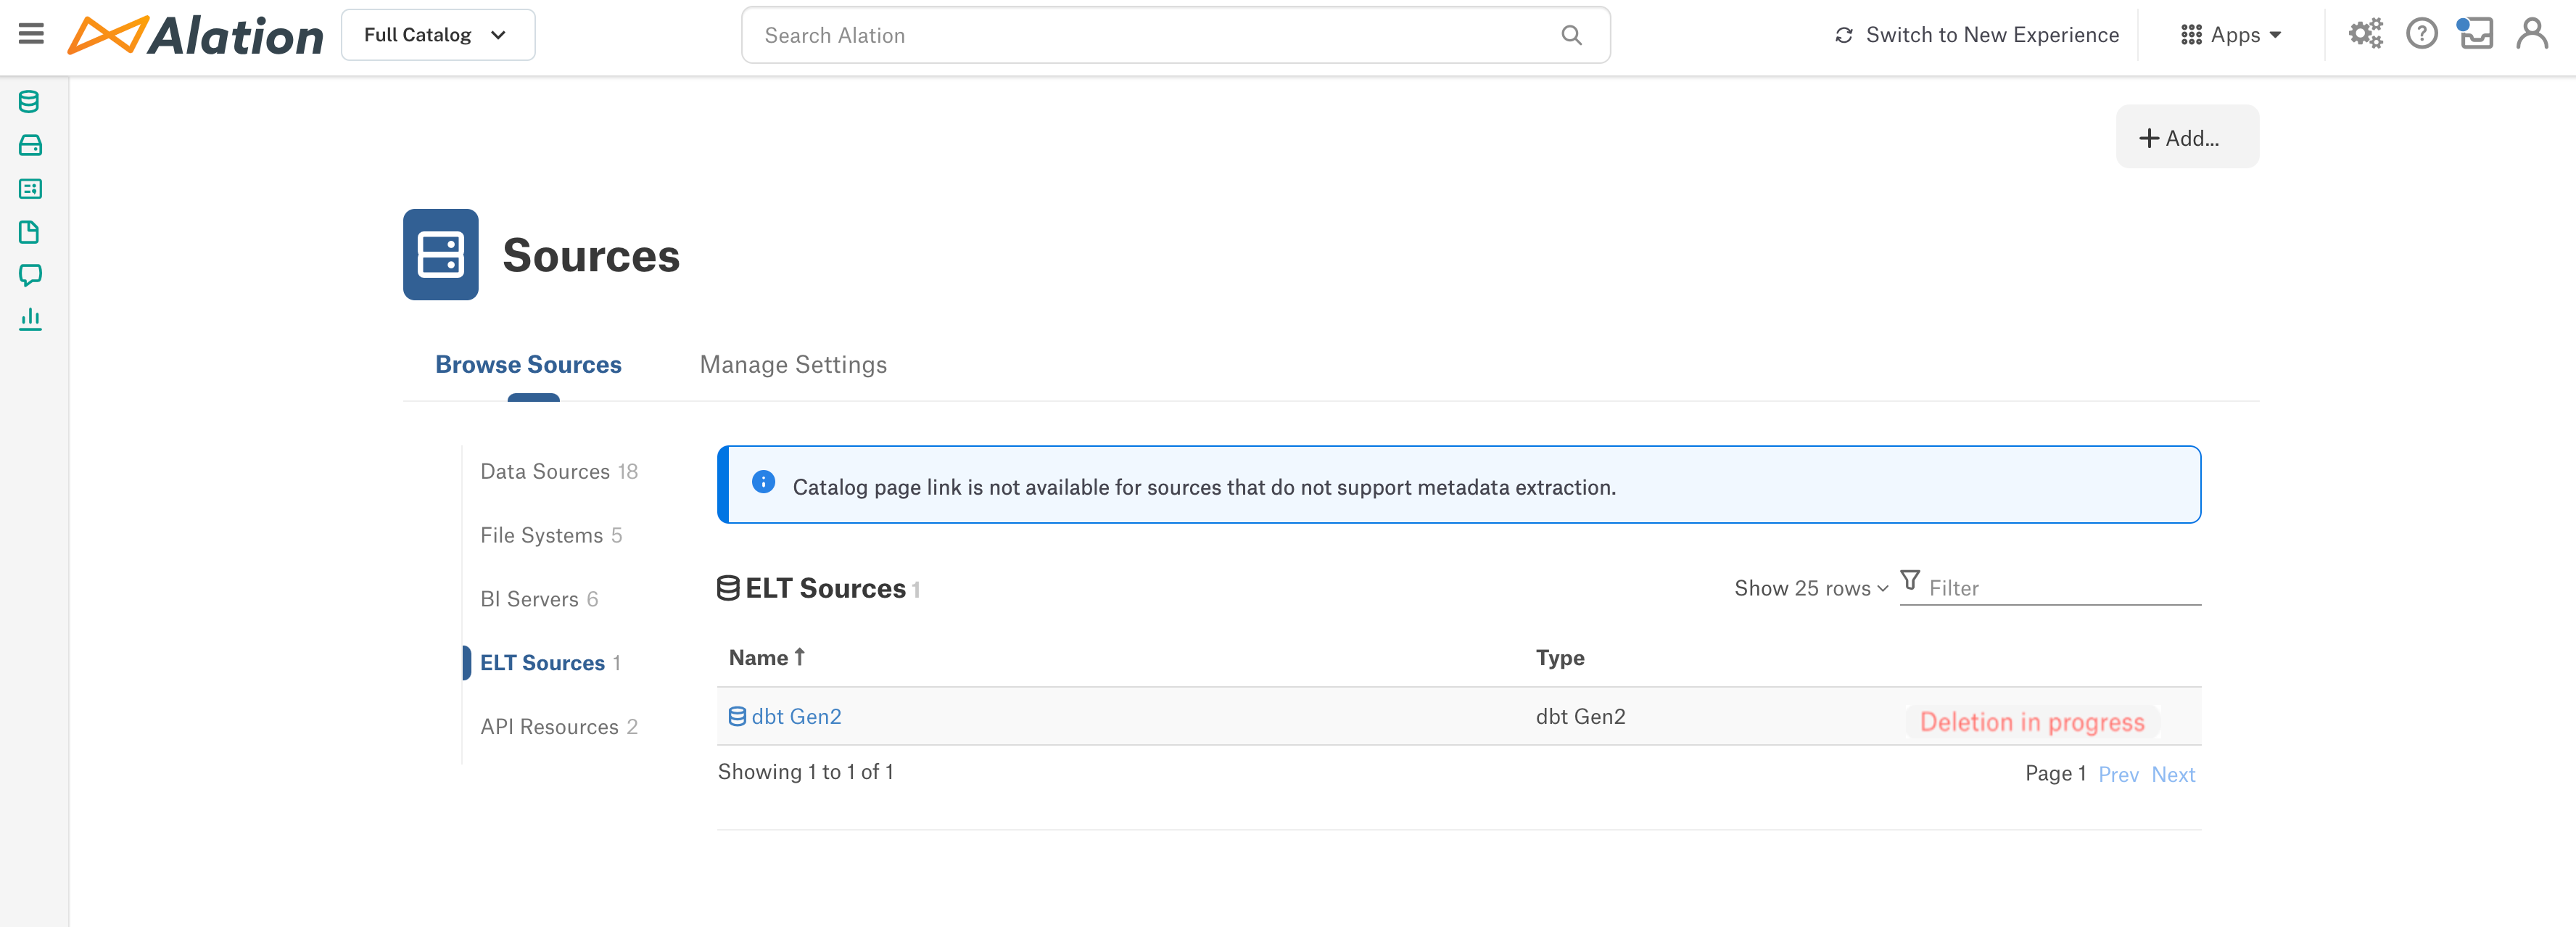The height and width of the screenshot is (927, 2576).
Task: Go to Alation home via logo
Action: (195, 35)
